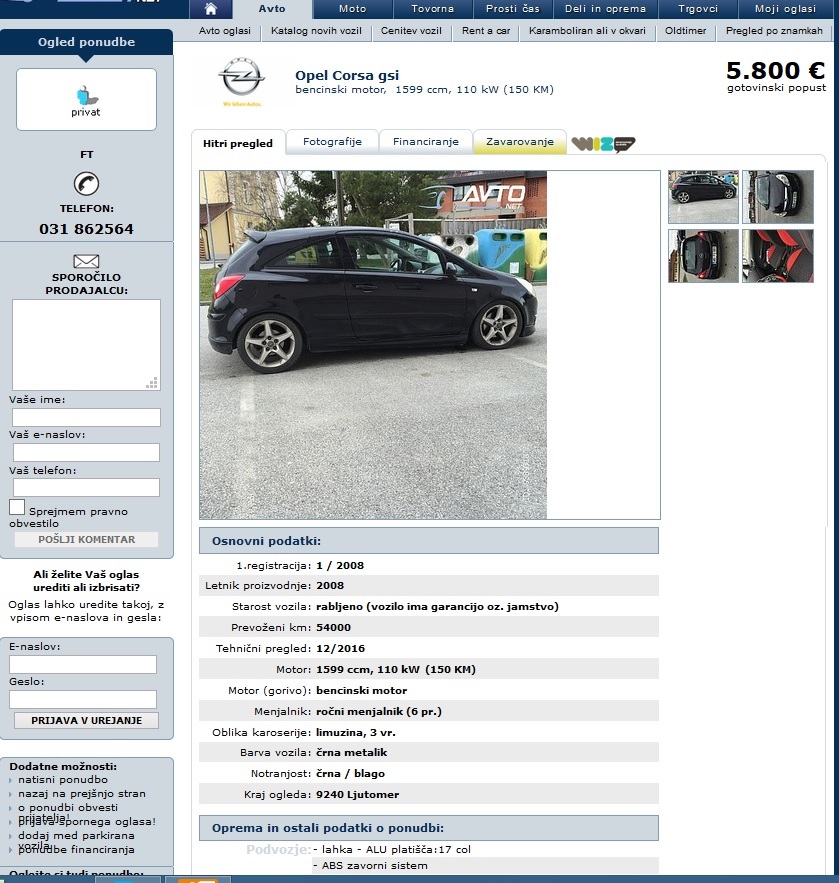
Task: Open Karamboliran ali v okvari submenu
Action: point(587,31)
